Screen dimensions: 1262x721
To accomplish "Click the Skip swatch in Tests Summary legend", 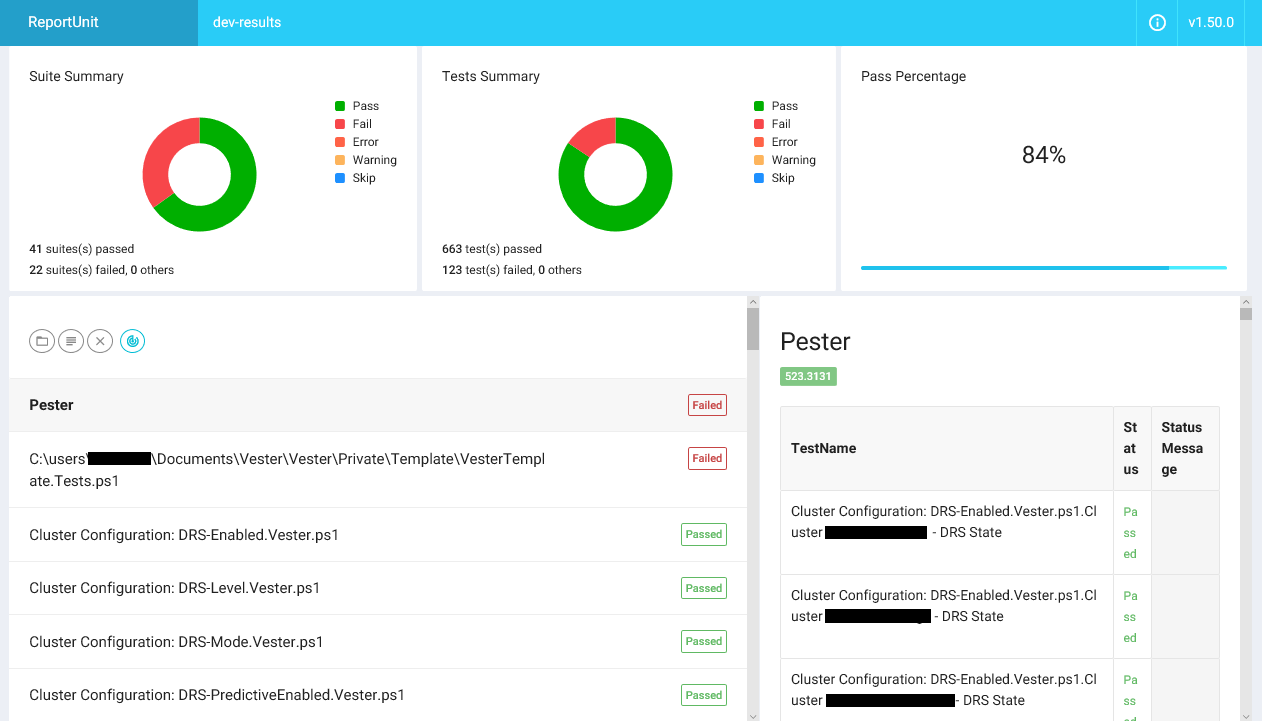I will click(759, 178).
